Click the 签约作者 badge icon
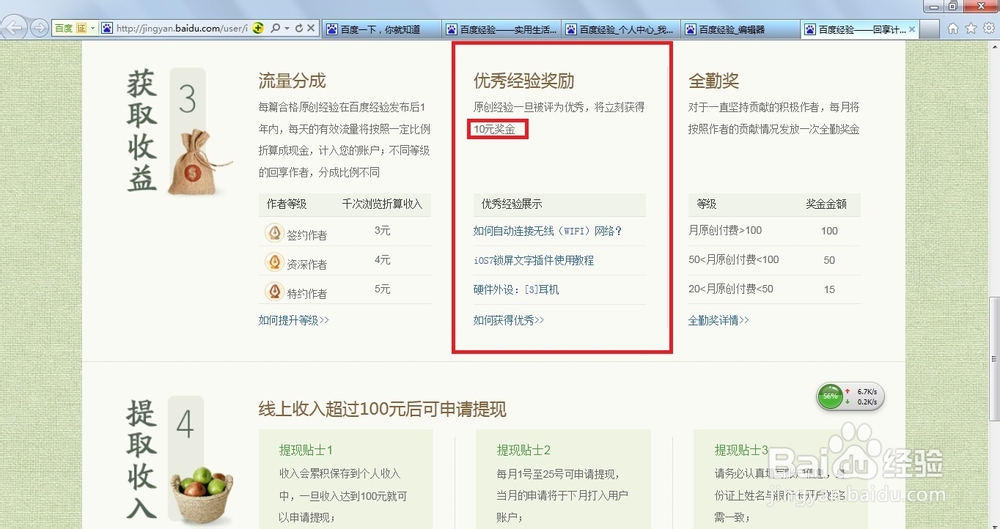Viewport: 1000px width, 529px height. (274, 234)
